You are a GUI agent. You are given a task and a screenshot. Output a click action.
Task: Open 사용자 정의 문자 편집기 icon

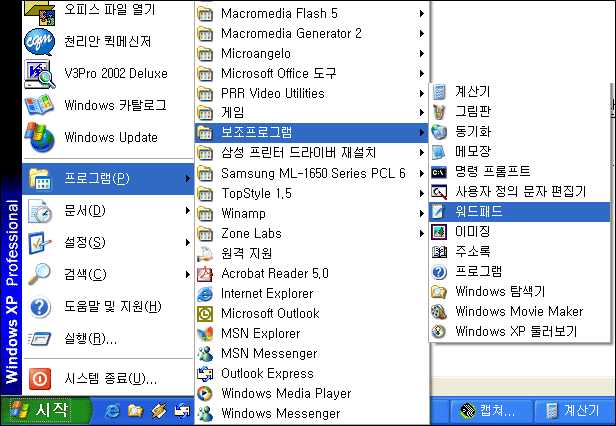(439, 192)
